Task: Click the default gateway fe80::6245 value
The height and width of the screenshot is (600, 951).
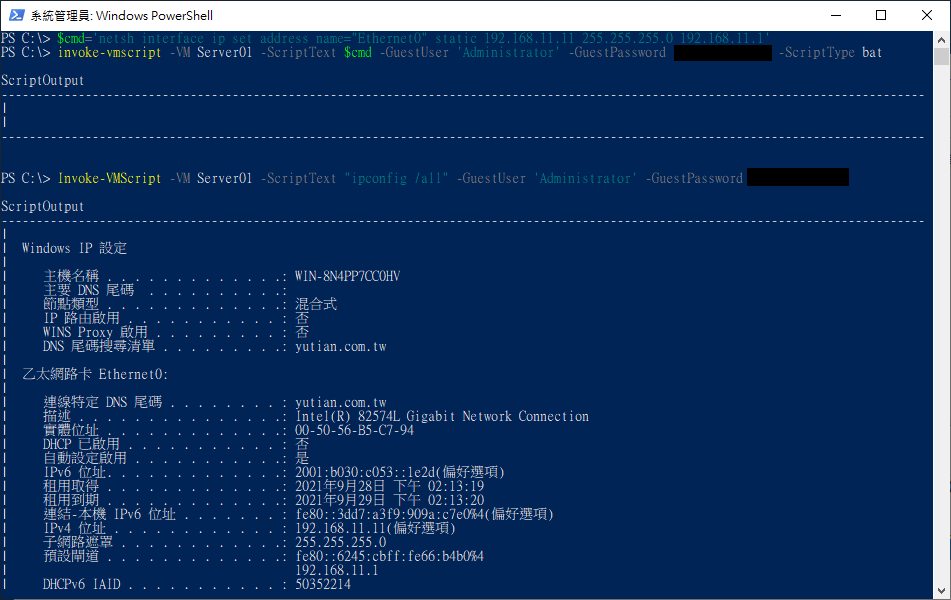Action: 389,556
